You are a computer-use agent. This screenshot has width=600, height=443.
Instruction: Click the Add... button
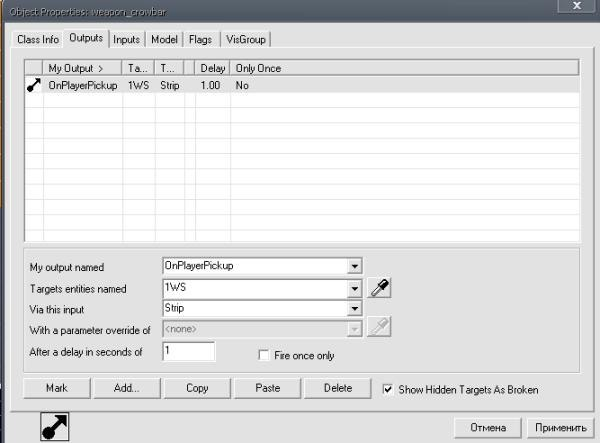(127, 388)
